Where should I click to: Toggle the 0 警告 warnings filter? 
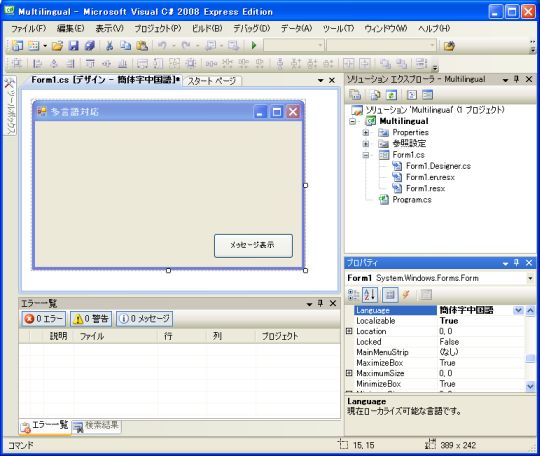pos(91,319)
